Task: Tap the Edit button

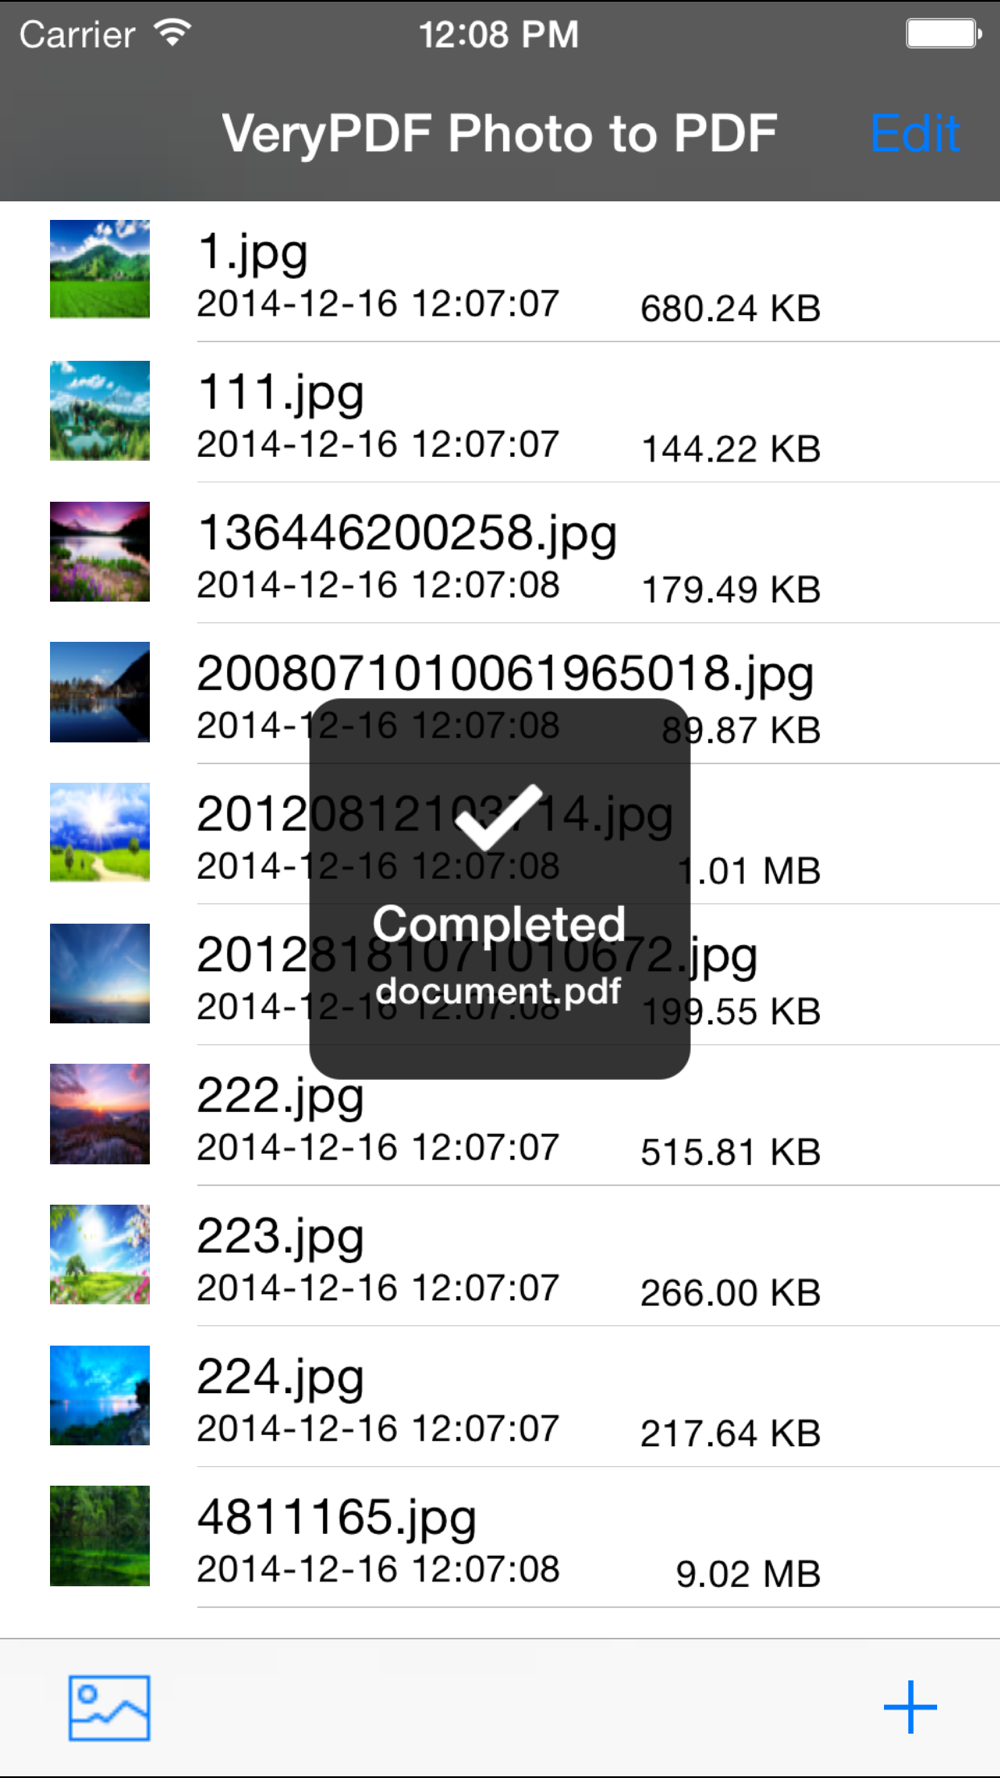Action: [915, 134]
